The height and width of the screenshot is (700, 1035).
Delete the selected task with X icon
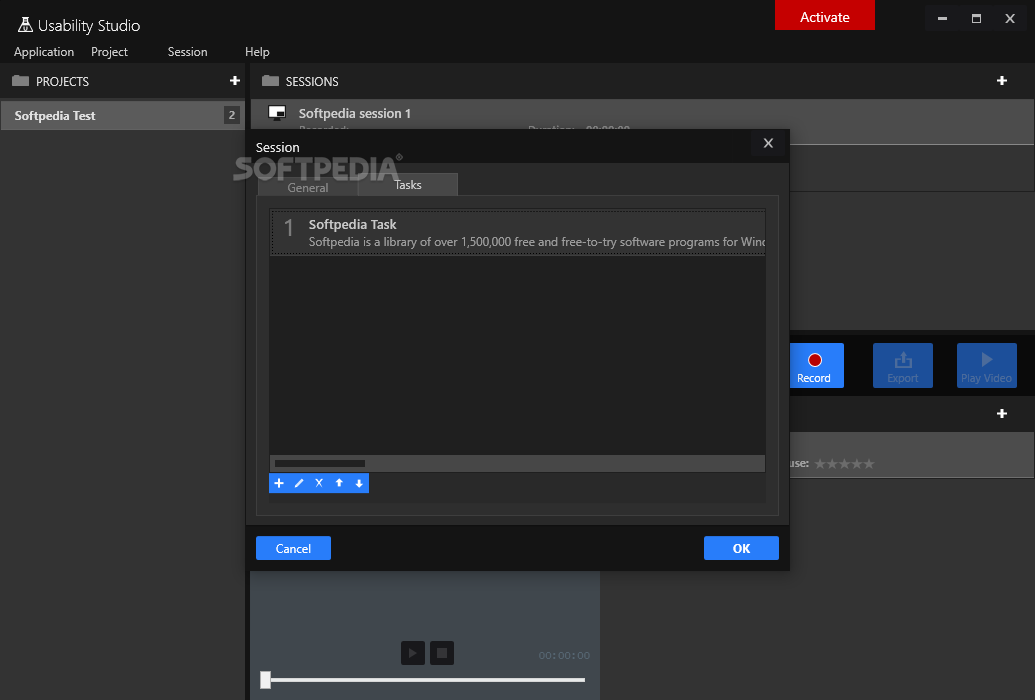coord(319,483)
